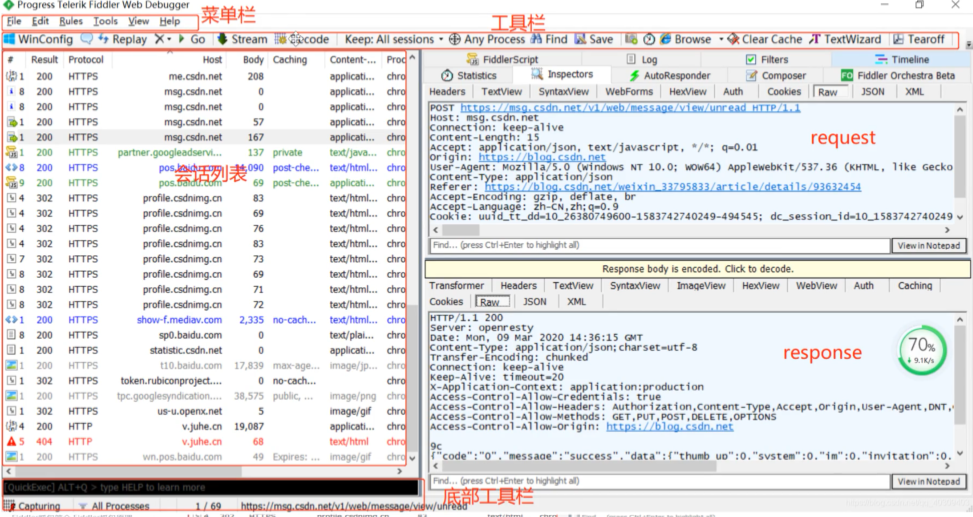Open the Composer tab
The width and height of the screenshot is (973, 517).
[776, 75]
